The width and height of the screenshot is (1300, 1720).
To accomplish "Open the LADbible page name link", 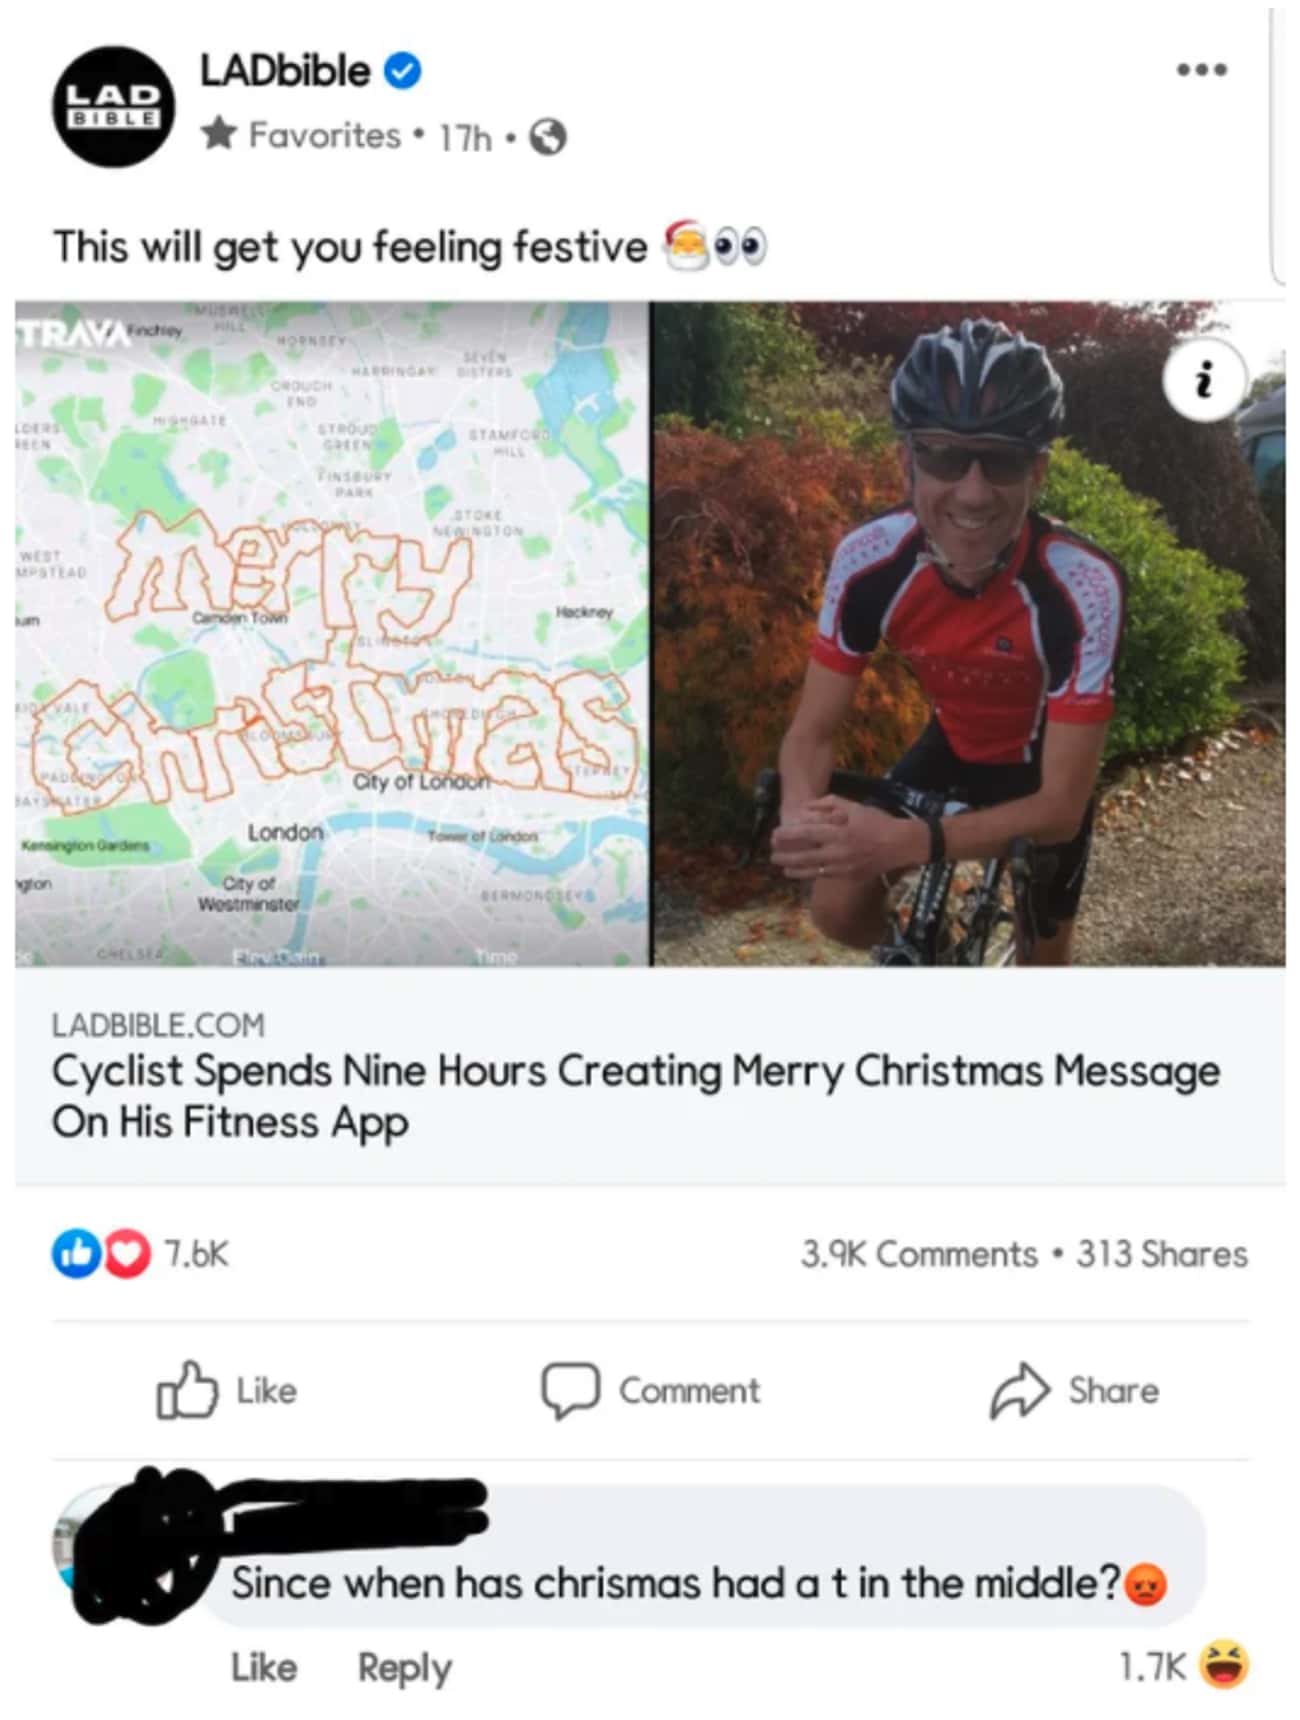I will point(285,72).
